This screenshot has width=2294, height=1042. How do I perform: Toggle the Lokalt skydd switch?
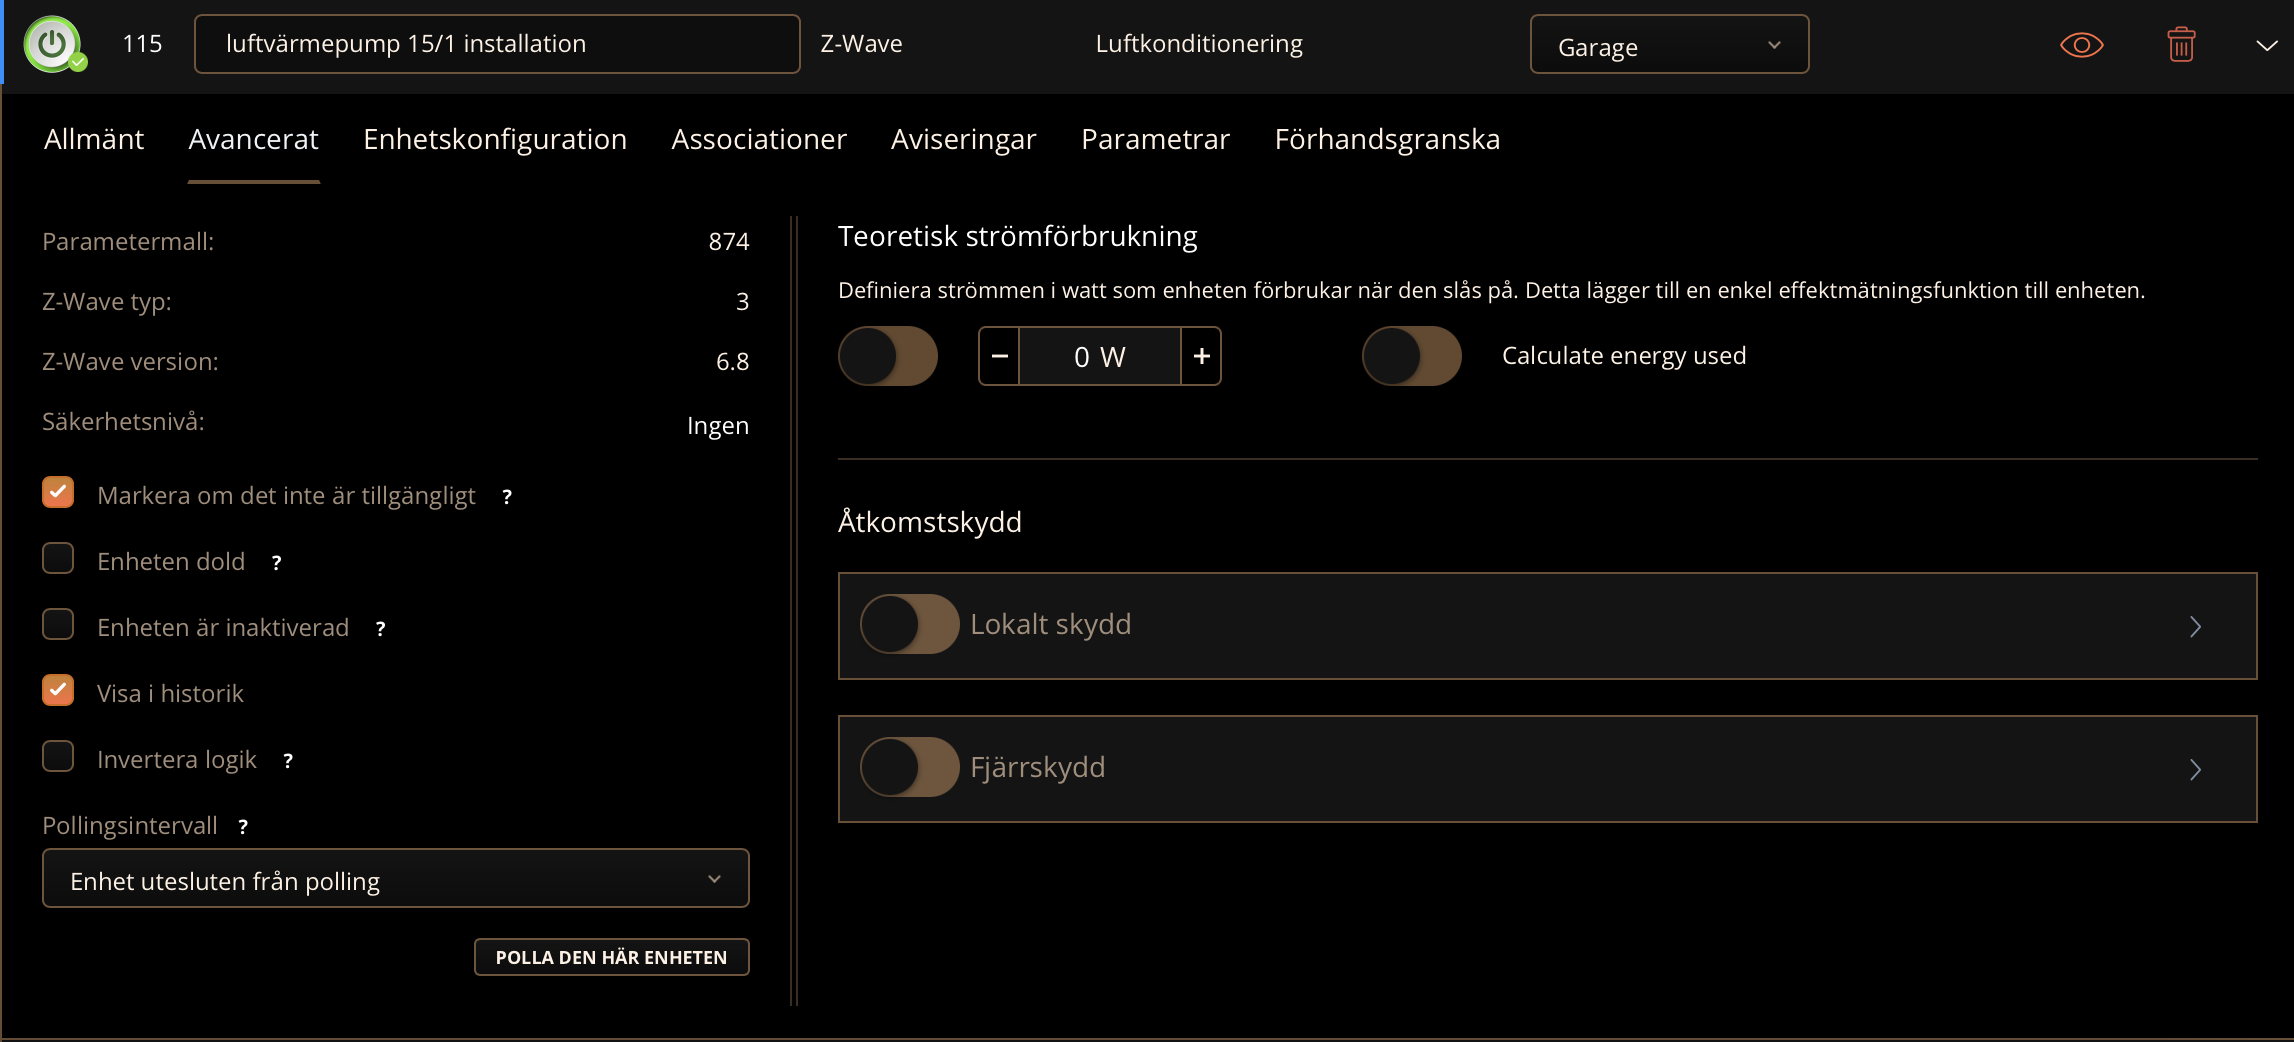(909, 625)
